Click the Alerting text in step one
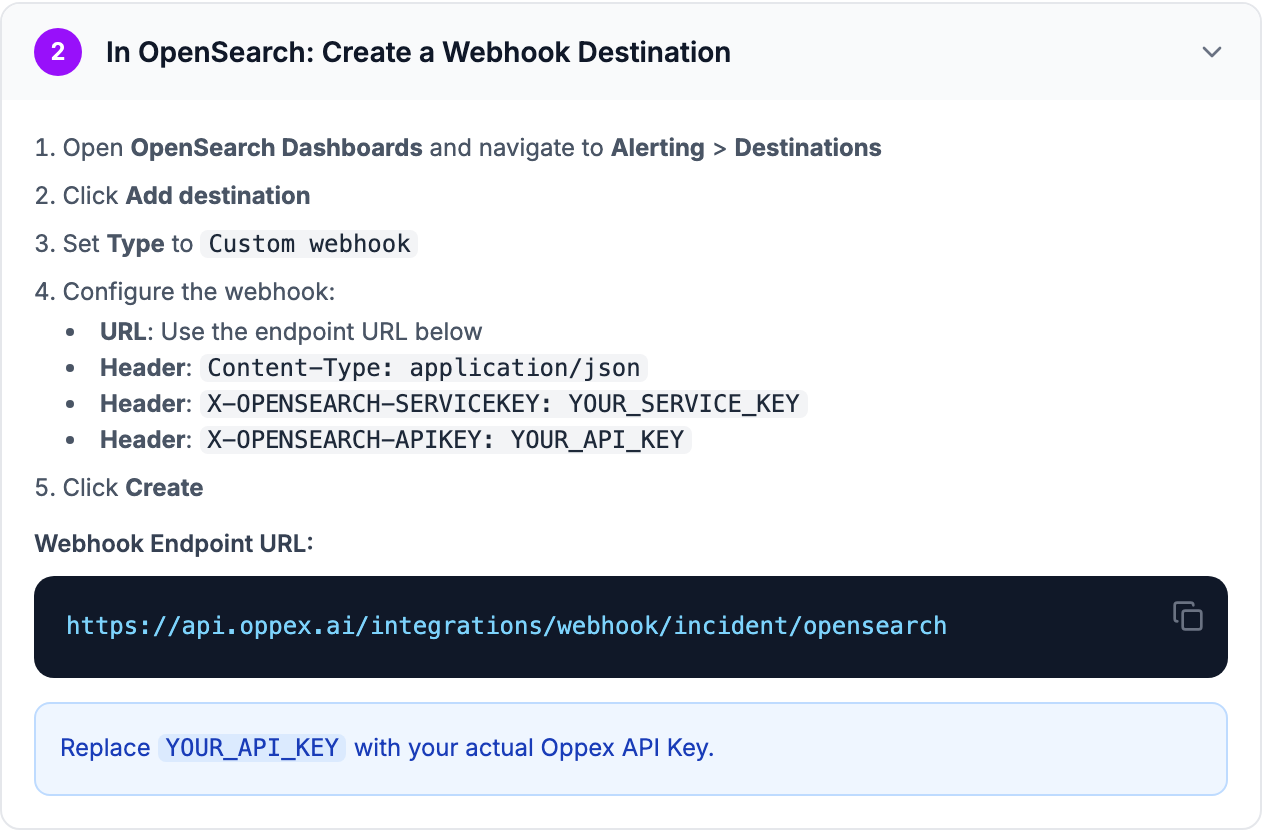This screenshot has height=830, width=1262. pyautogui.click(x=658, y=148)
